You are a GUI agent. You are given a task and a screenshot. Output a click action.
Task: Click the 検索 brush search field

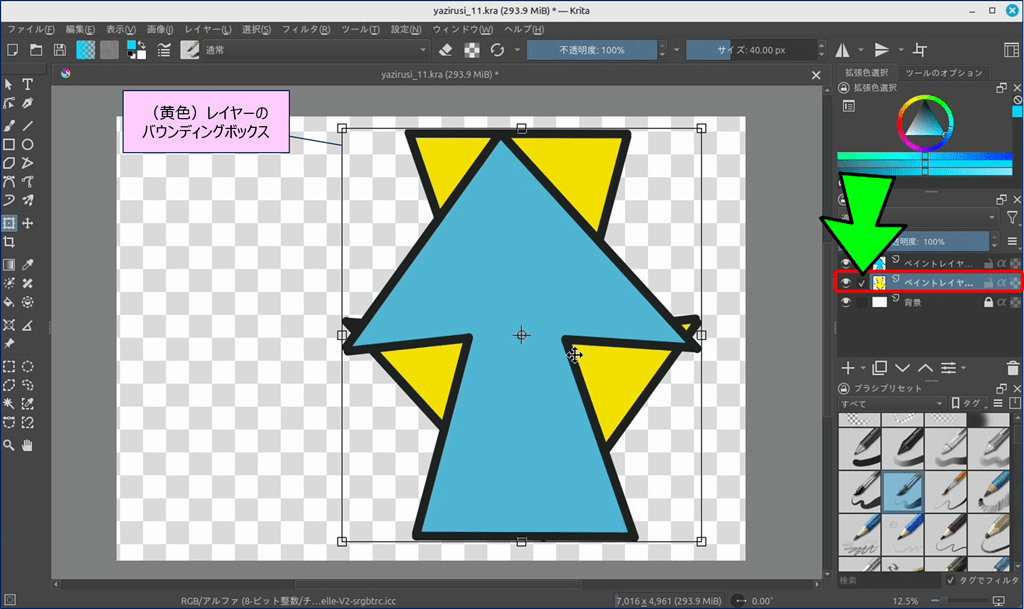point(888,580)
